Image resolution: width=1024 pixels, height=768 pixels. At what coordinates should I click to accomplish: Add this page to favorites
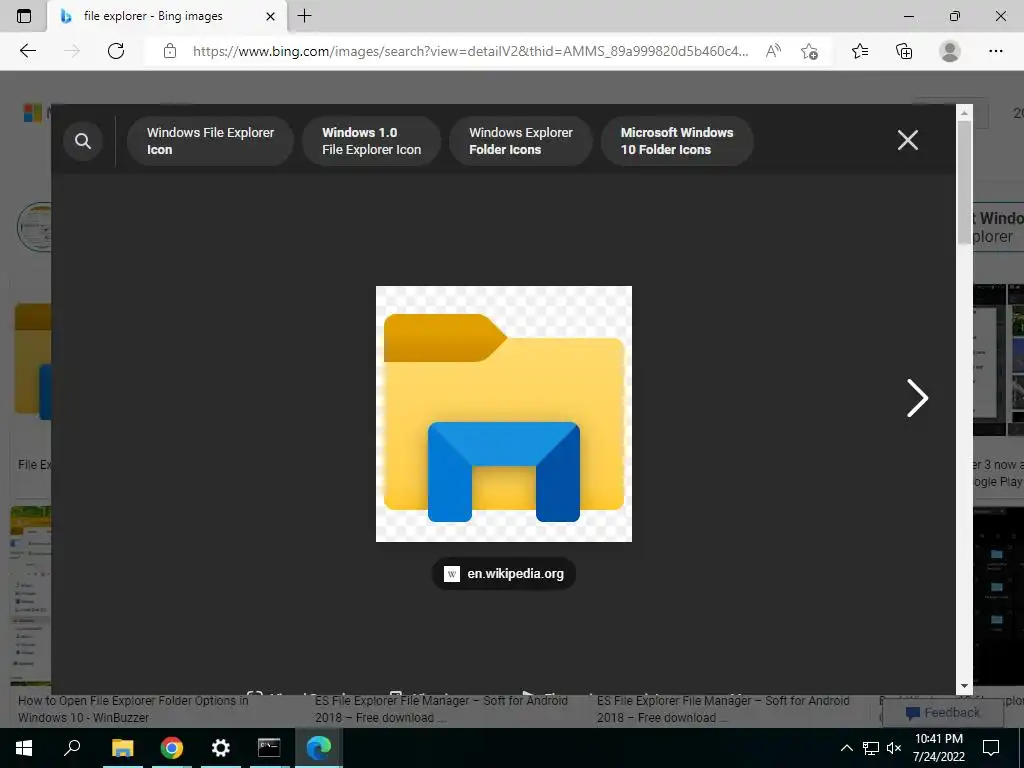[x=810, y=51]
